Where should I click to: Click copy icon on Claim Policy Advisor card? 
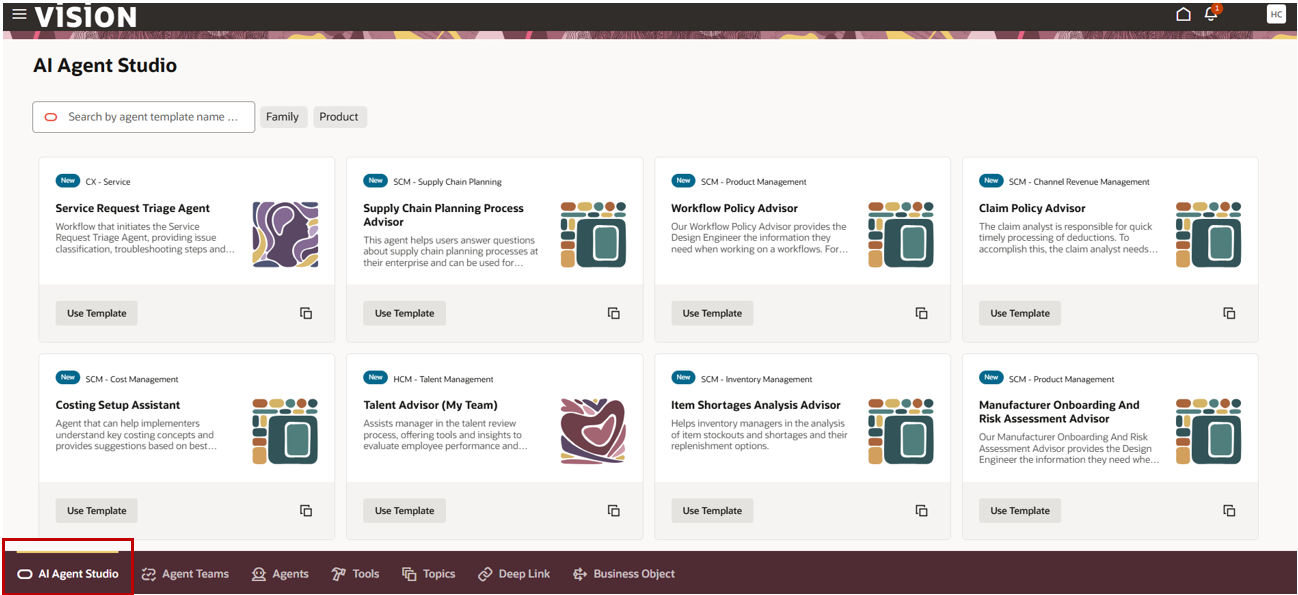(1229, 313)
